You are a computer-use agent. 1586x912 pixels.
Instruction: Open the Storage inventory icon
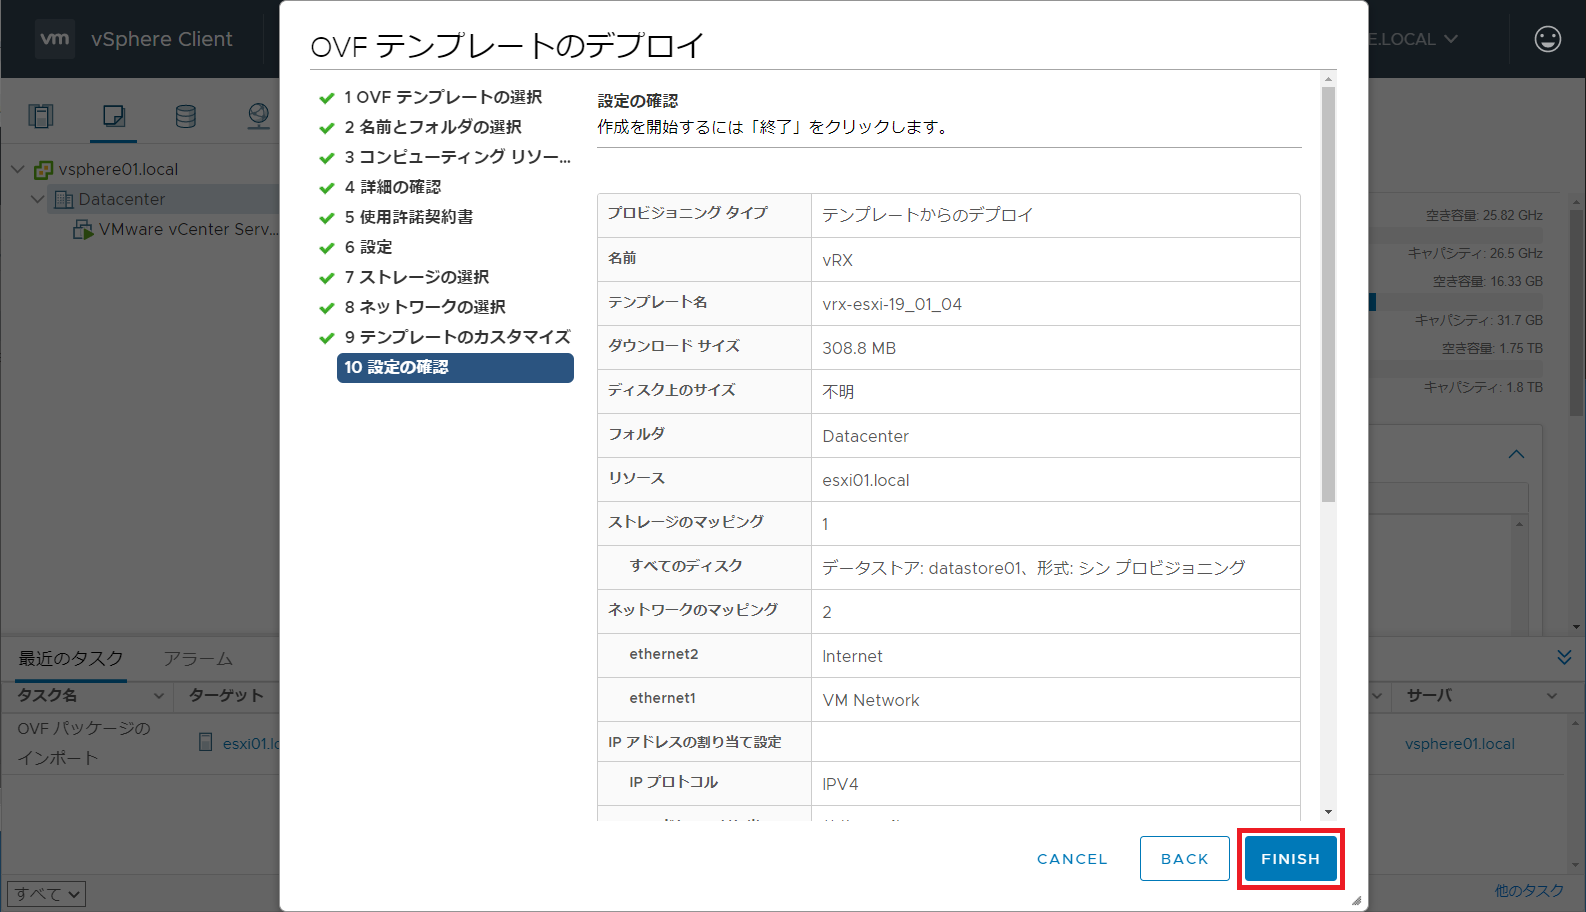pos(186,116)
